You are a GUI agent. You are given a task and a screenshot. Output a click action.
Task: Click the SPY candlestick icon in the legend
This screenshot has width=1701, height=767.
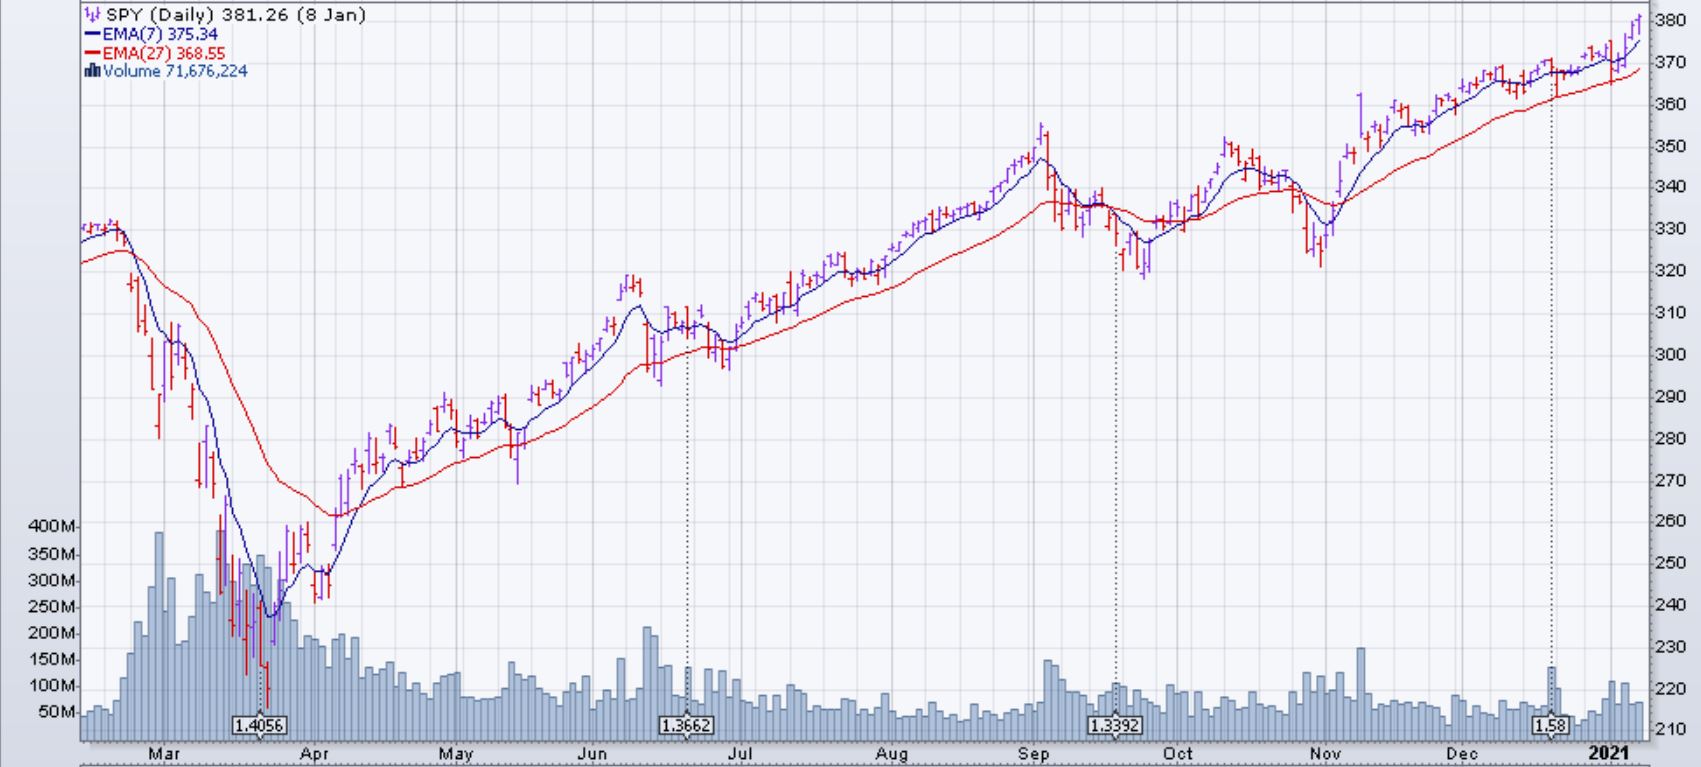tap(93, 15)
